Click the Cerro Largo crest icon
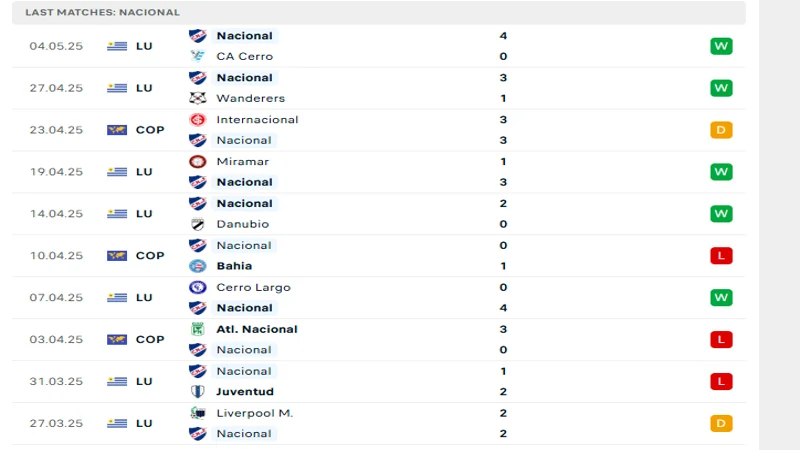 click(x=197, y=287)
